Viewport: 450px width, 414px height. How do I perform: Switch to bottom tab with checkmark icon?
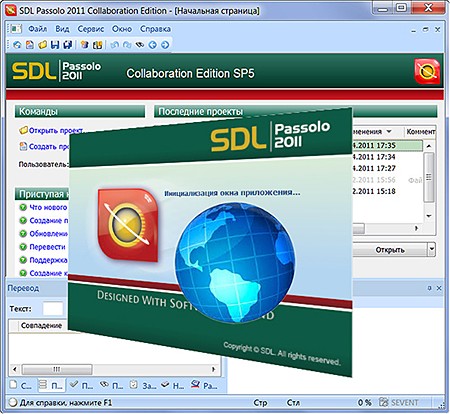81,385
